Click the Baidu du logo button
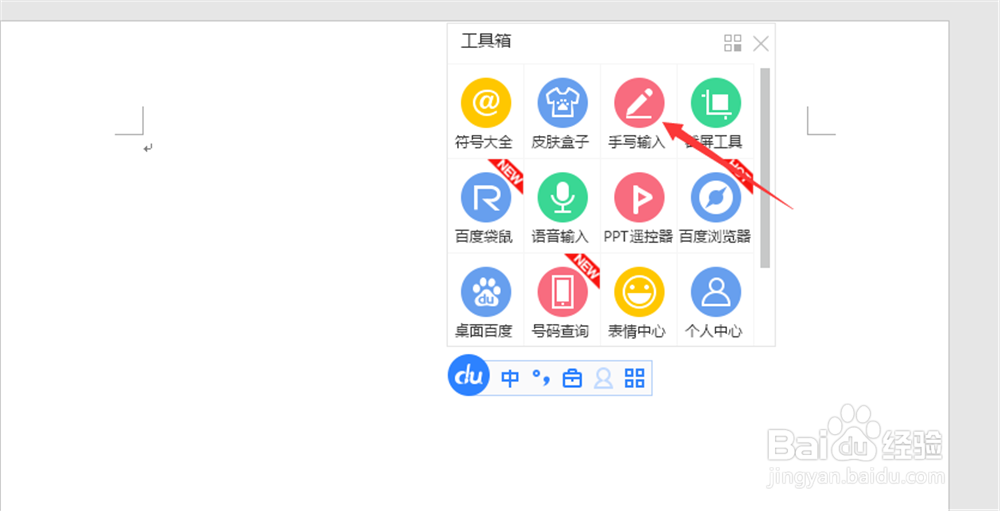Image resolution: width=1000 pixels, height=511 pixels. [x=469, y=377]
